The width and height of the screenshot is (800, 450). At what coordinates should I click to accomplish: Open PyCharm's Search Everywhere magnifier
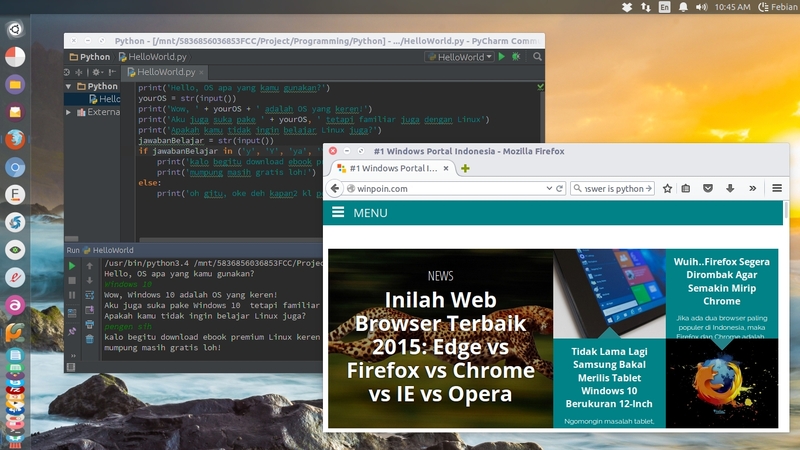pos(537,57)
